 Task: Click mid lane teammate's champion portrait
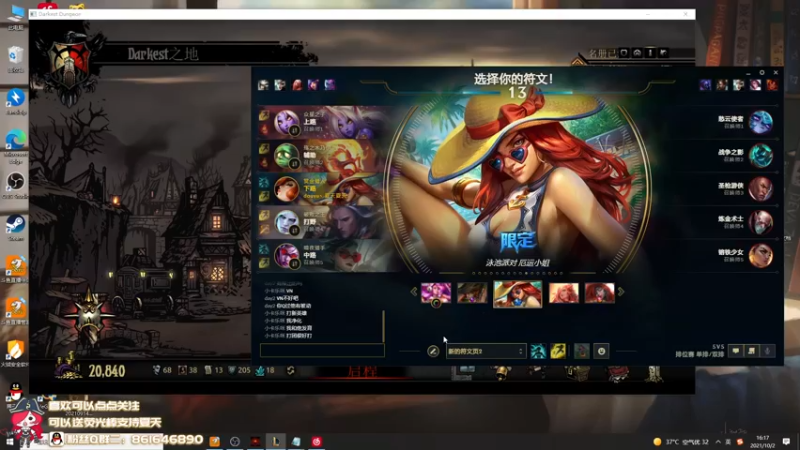pos(286,256)
